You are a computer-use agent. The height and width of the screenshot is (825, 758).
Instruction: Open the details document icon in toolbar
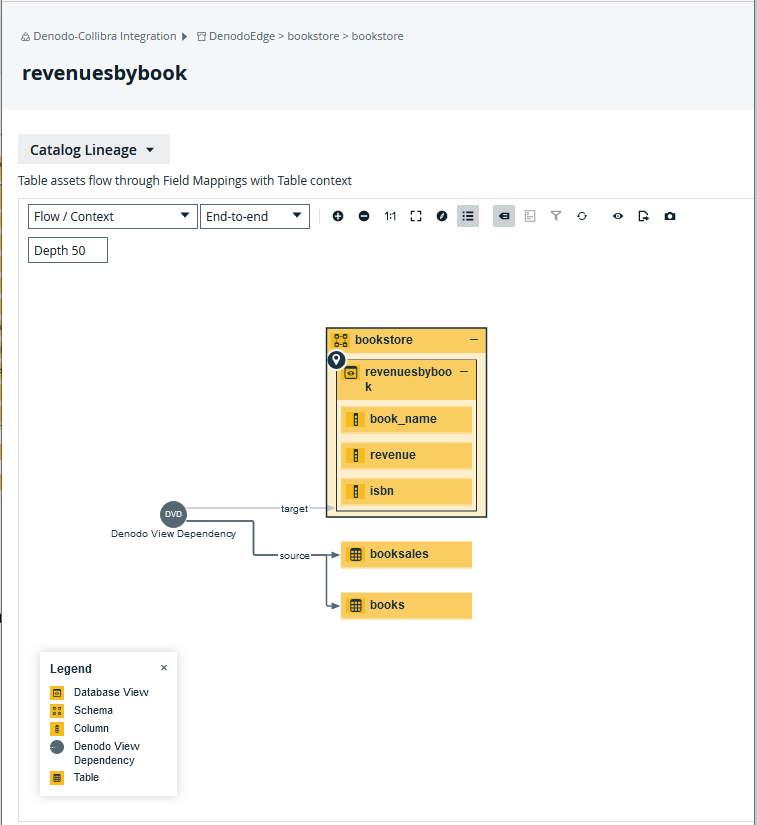[x=530, y=216]
